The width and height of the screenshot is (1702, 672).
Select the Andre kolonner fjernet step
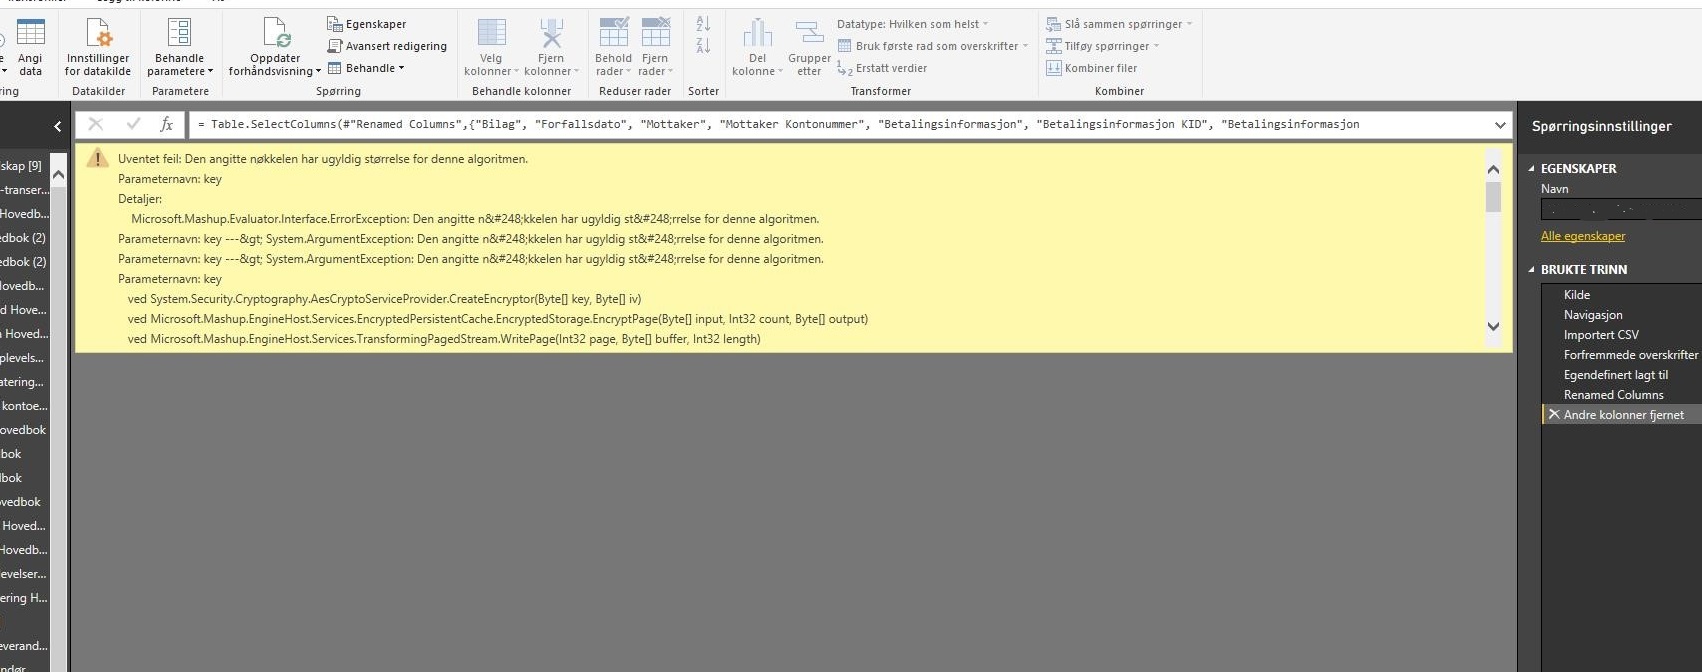click(x=1623, y=415)
